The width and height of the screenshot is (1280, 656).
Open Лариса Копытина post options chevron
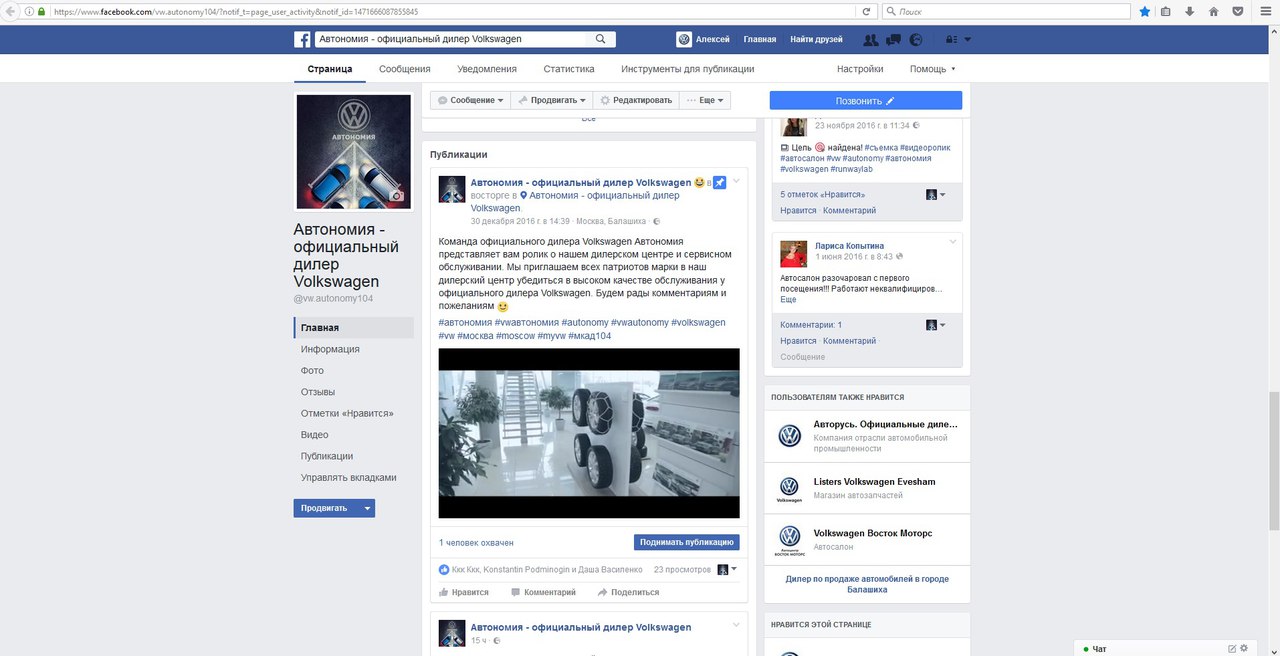pos(953,242)
